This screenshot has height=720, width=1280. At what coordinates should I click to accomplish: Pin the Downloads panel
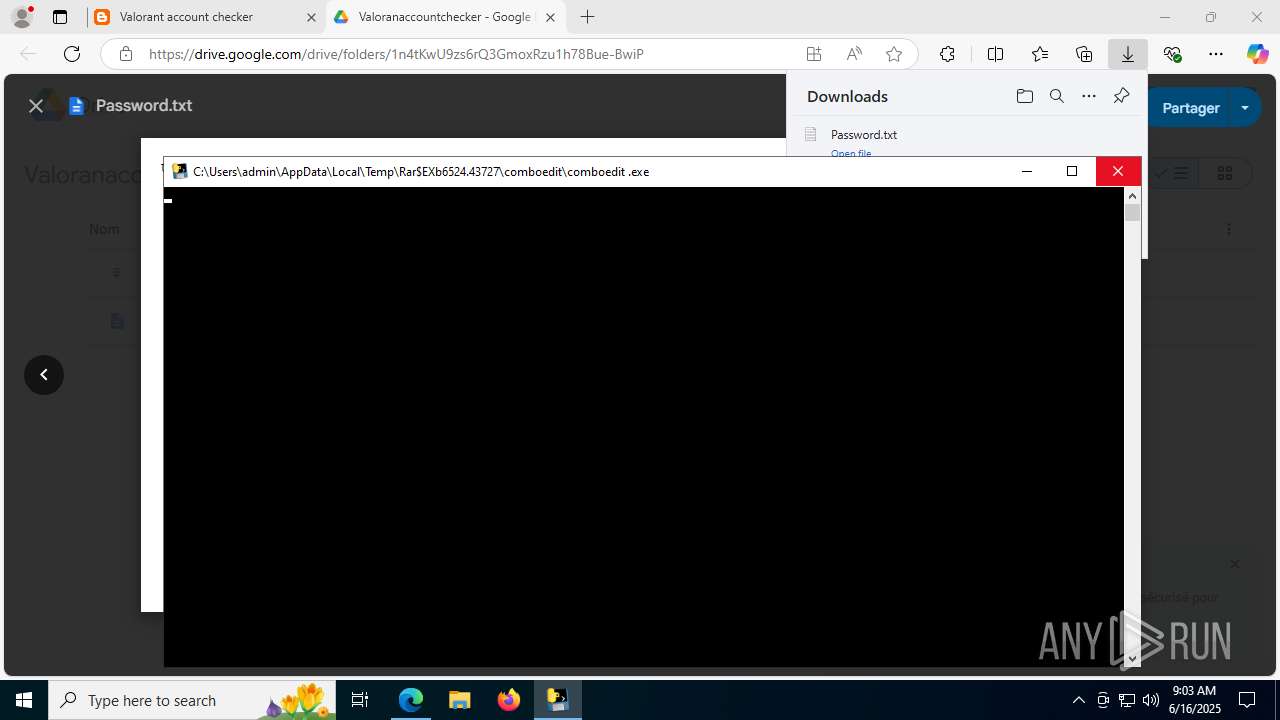[1121, 96]
